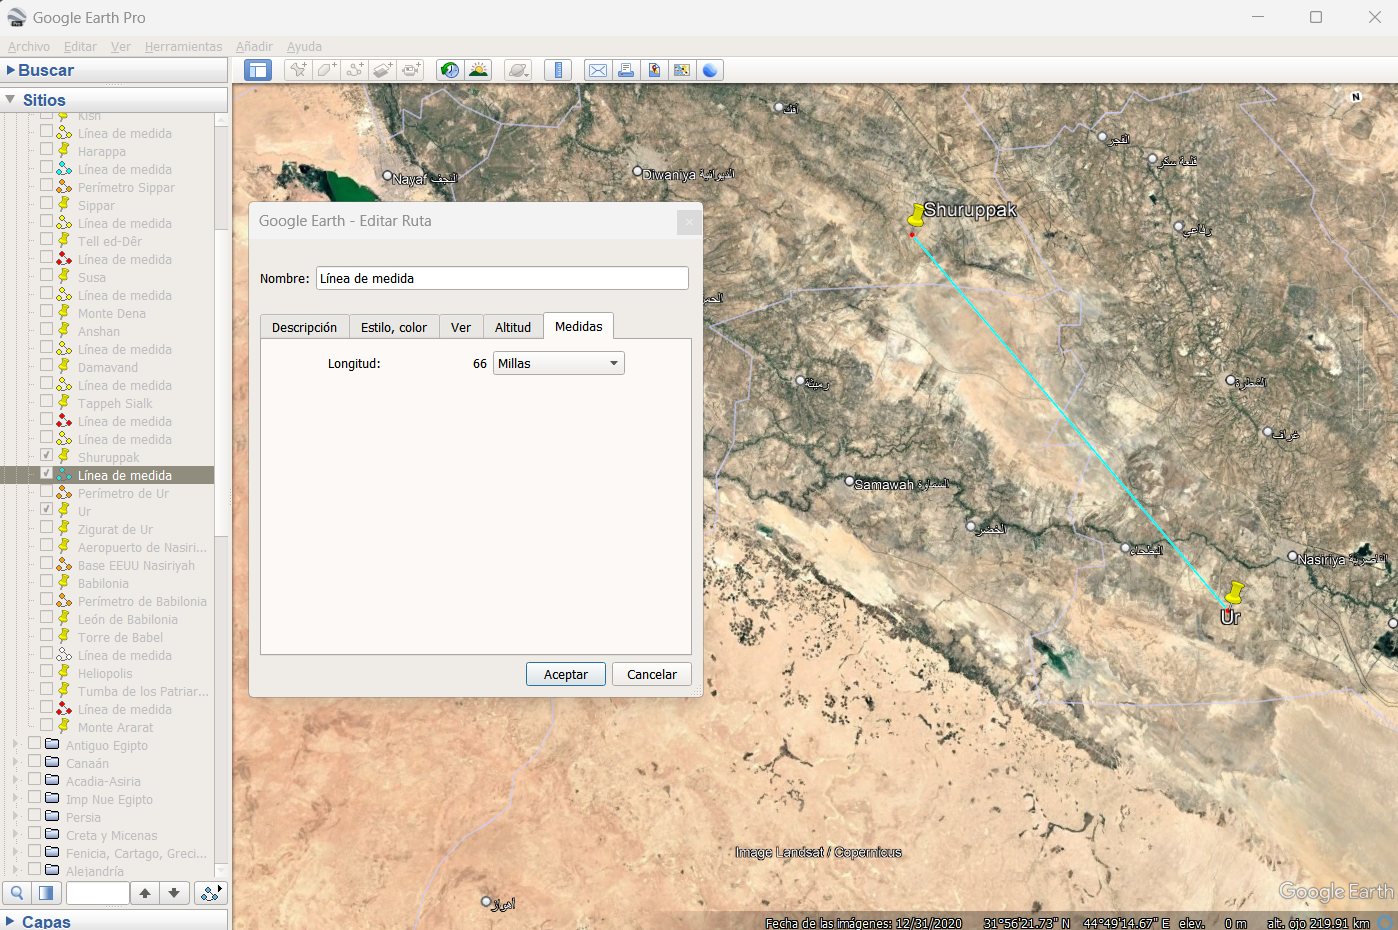Expand the Capas panel

click(x=10, y=921)
